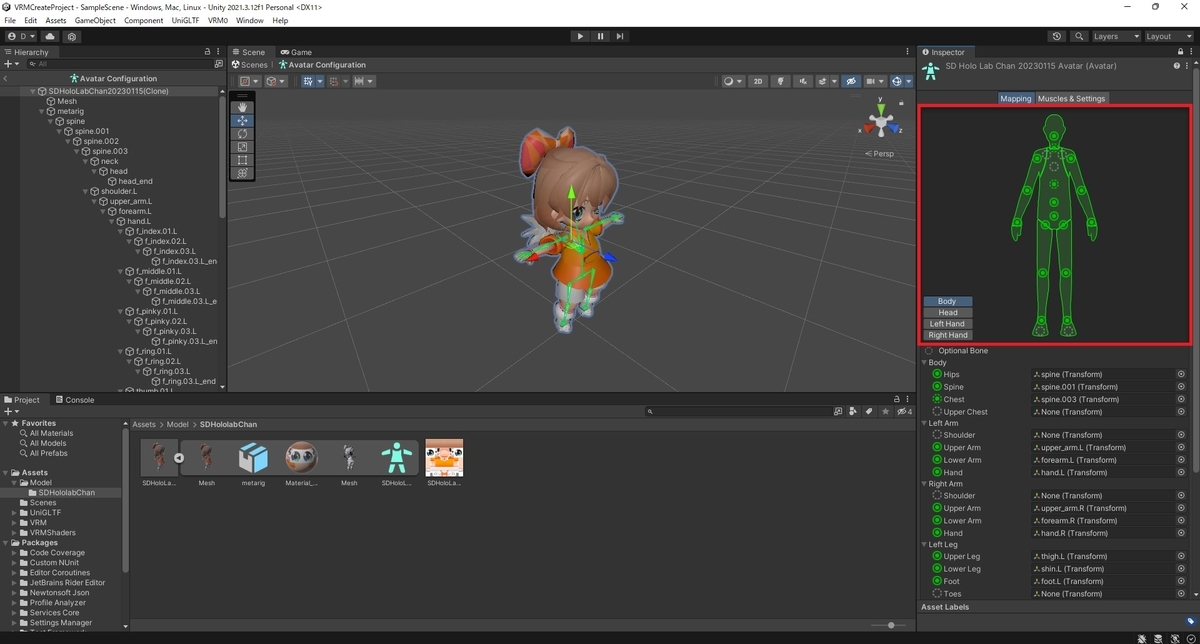Expand the Packages tree in Project

tap(6, 543)
